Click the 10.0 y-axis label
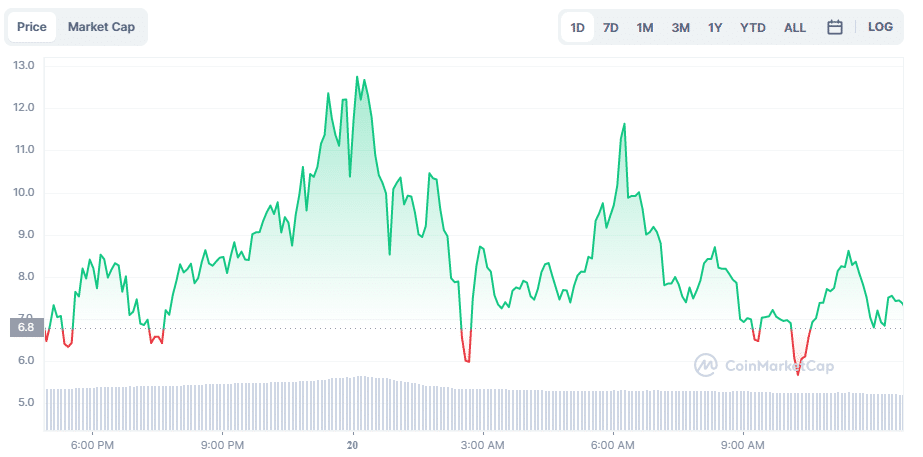The width and height of the screenshot is (923, 457). [24, 193]
